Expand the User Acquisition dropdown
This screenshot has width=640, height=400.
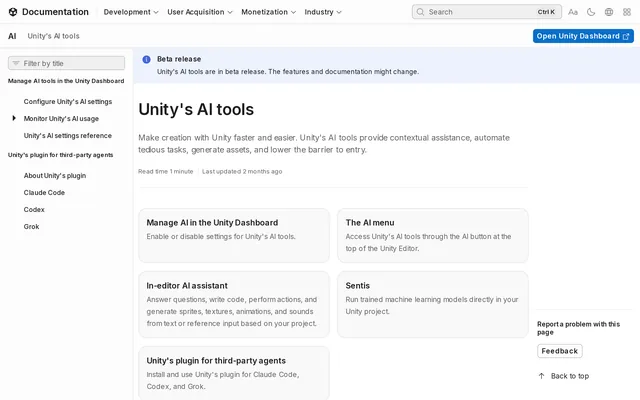coord(200,12)
